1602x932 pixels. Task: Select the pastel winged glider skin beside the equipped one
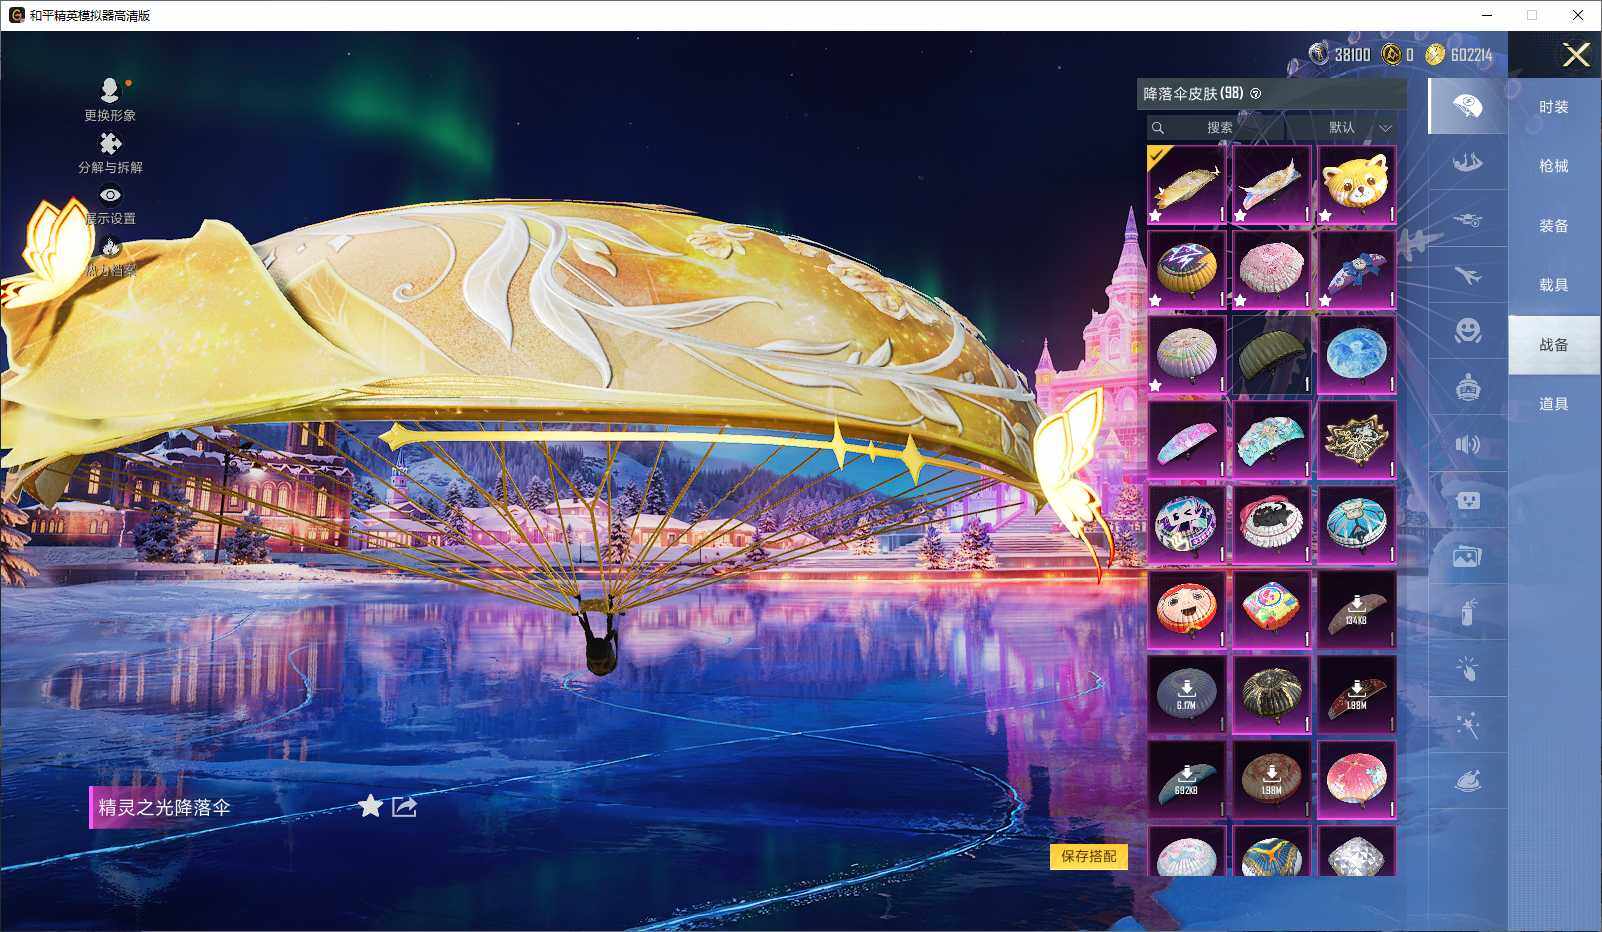(1272, 185)
